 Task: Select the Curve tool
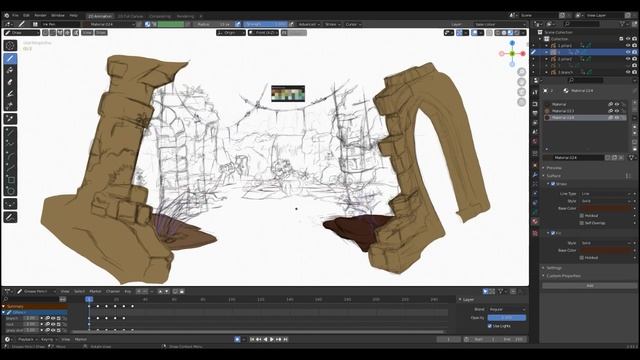point(10,168)
